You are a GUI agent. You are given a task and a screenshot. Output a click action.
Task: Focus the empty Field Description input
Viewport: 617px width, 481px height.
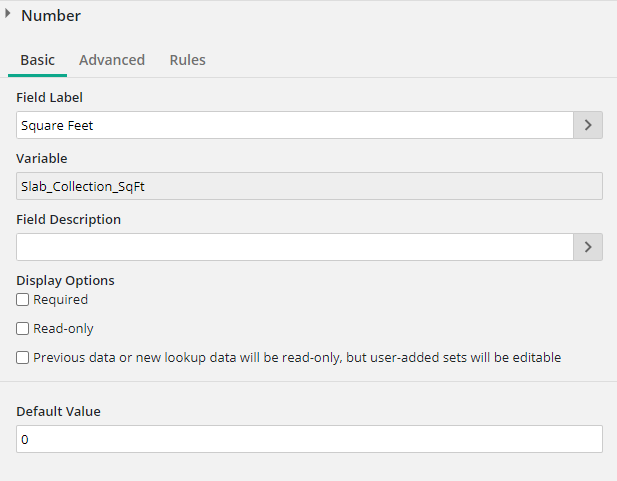[x=294, y=247]
